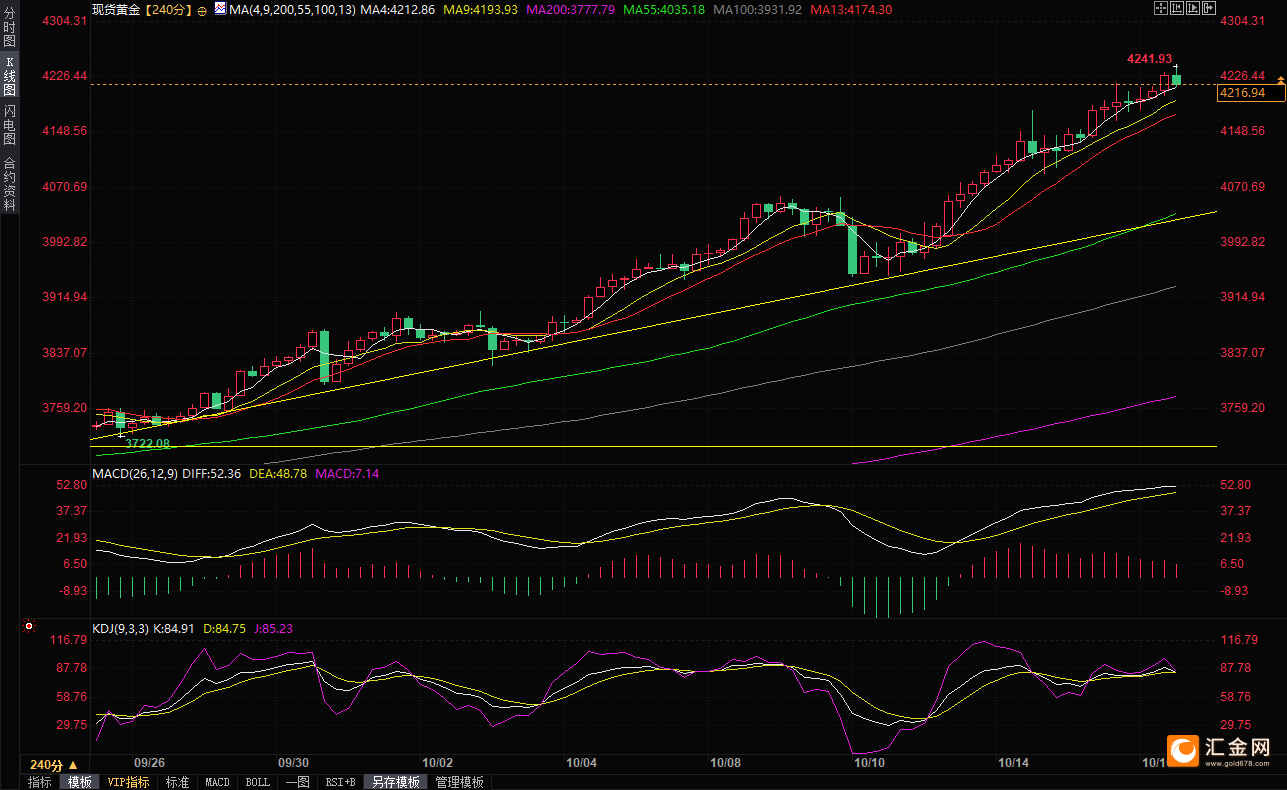The image size is (1287, 790).
Task: Select the VIP指标 tab
Action: [128, 782]
